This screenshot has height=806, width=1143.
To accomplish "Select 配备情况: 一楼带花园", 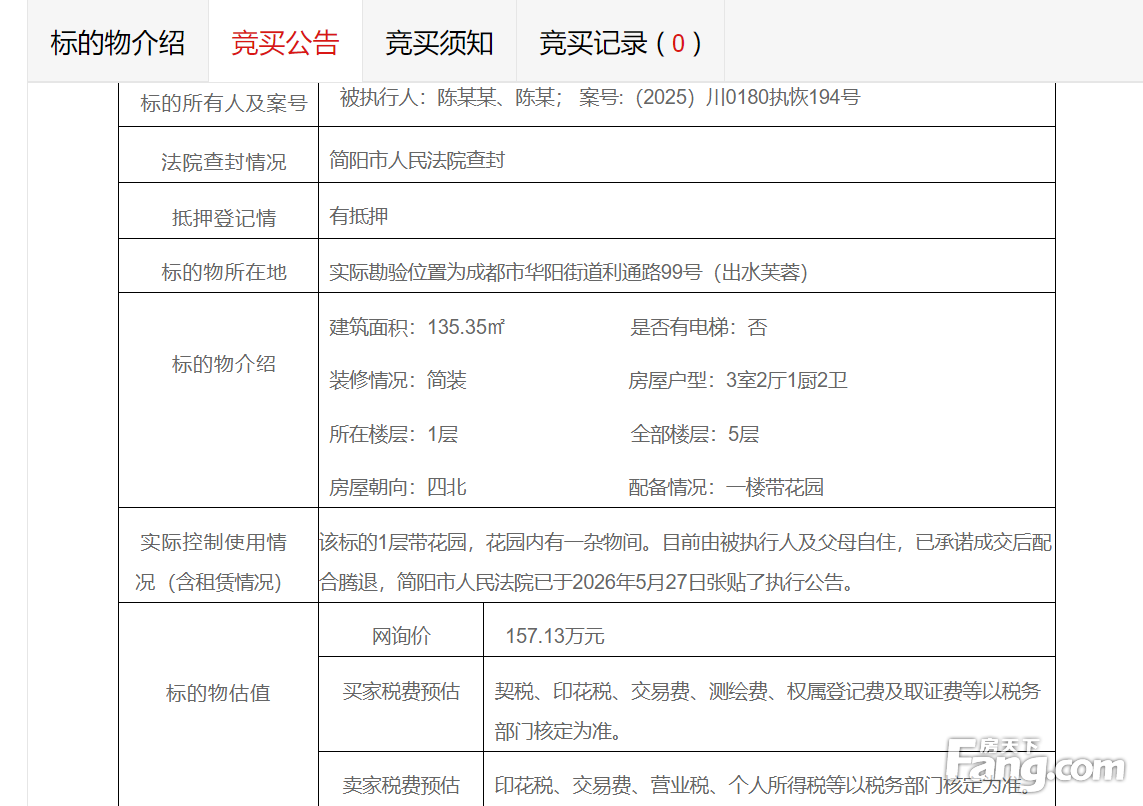I will [726, 487].
